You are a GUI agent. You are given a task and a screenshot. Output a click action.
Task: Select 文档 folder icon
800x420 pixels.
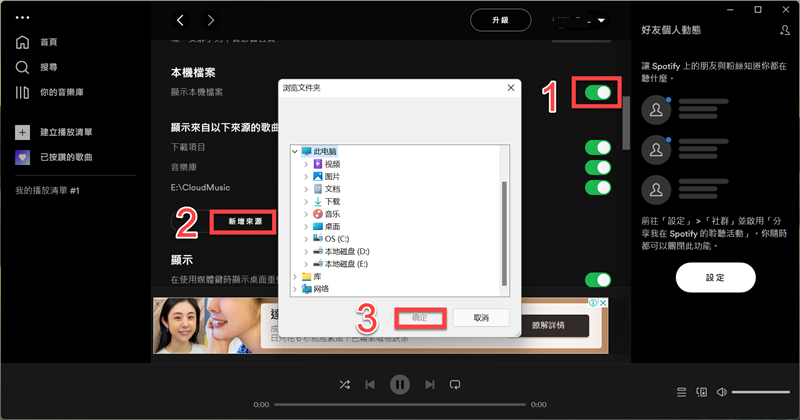pos(318,189)
